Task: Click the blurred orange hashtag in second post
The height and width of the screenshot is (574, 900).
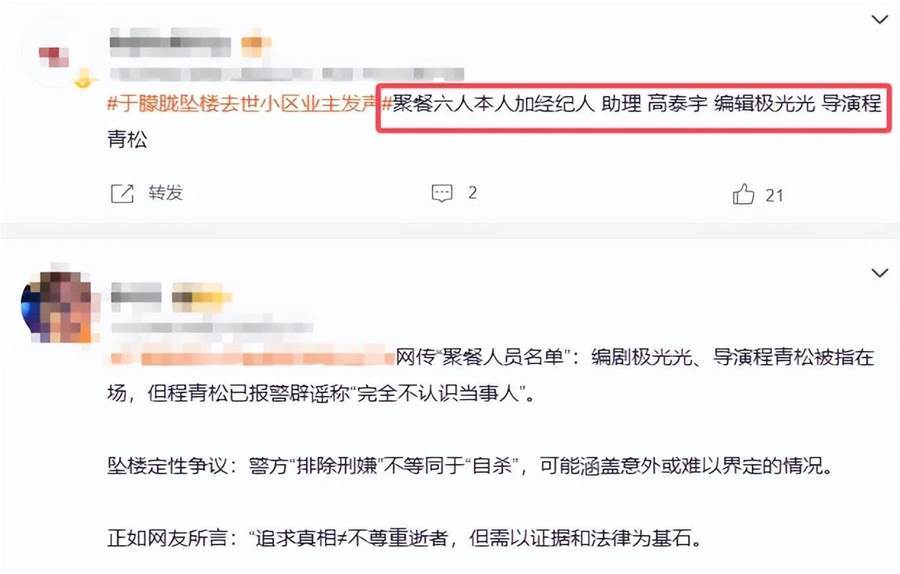Action: 251,358
